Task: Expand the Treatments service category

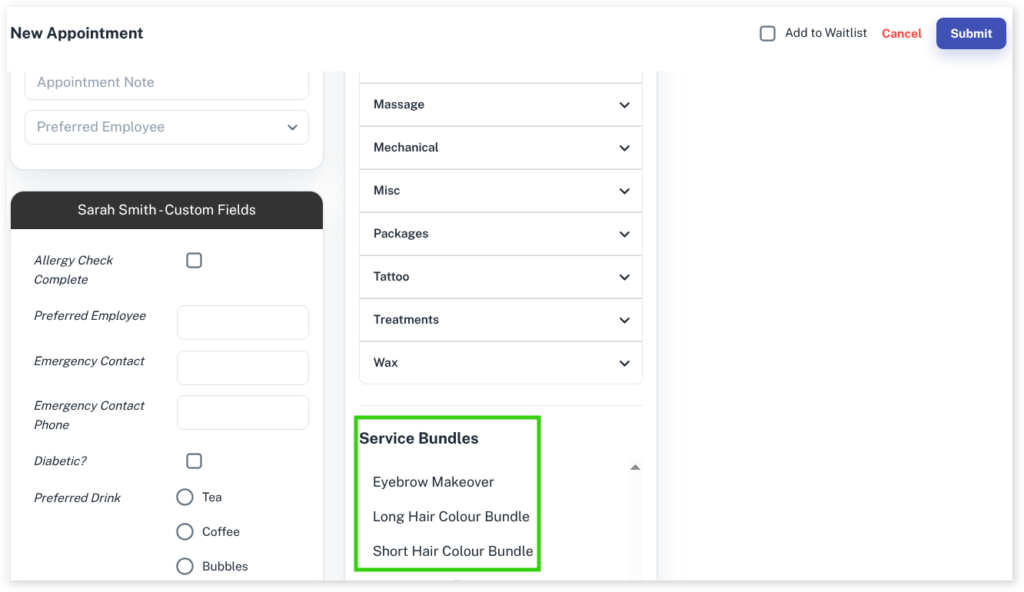Action: 500,320
